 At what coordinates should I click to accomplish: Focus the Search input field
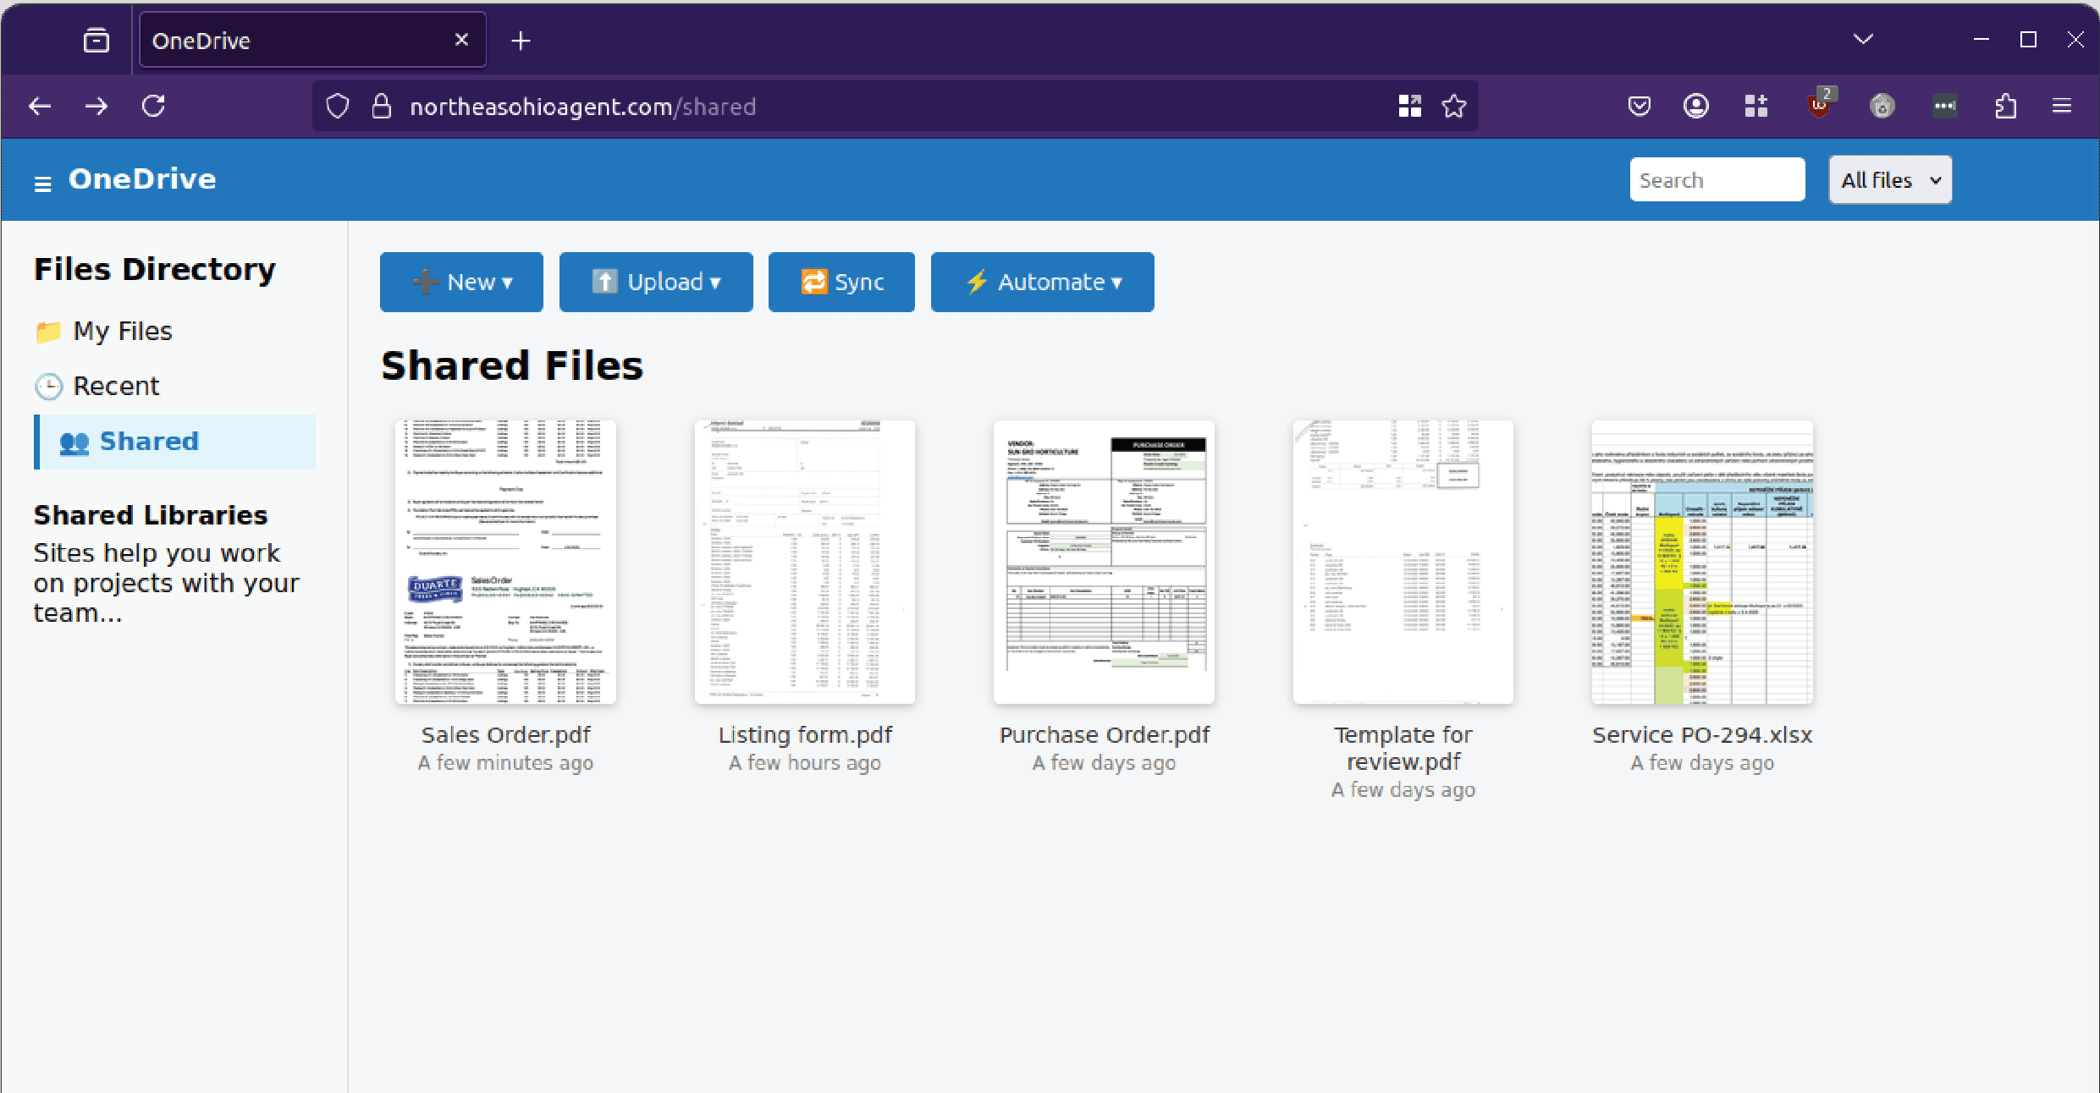pyautogui.click(x=1716, y=180)
